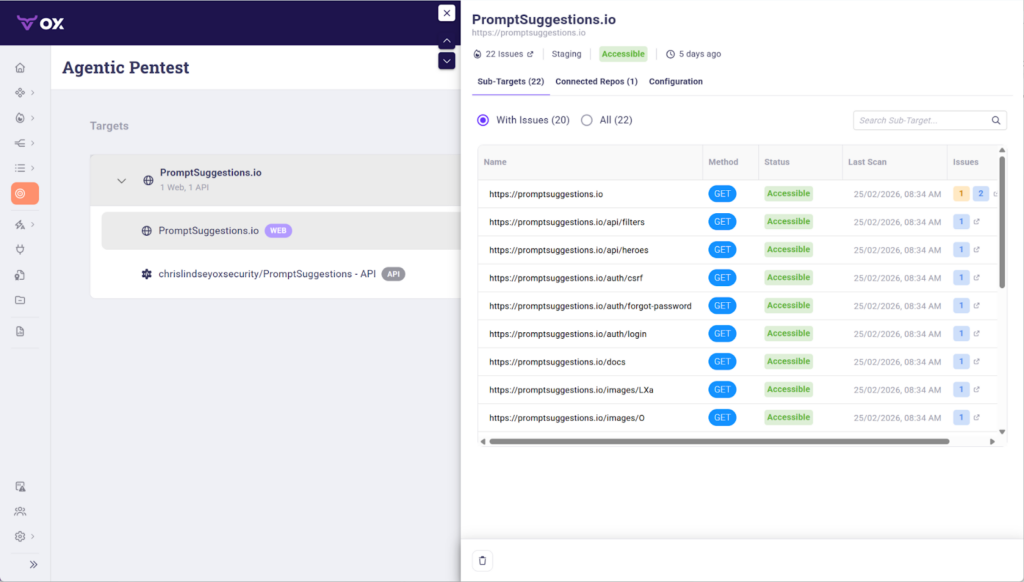Image resolution: width=1024 pixels, height=582 pixels.
Task: Expand the list sidebar submenu arrow
Action: click(33, 168)
